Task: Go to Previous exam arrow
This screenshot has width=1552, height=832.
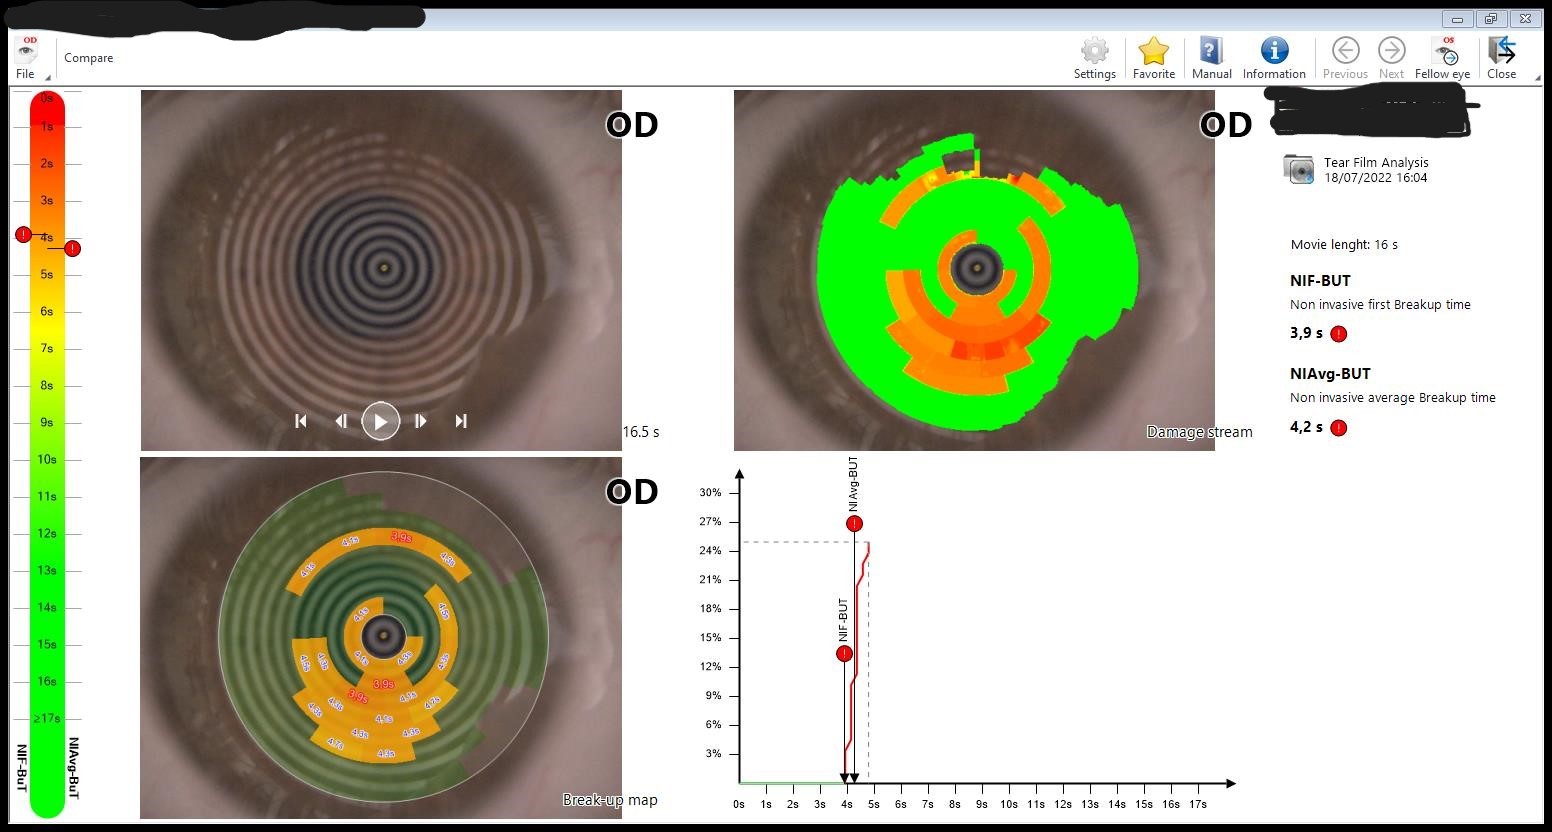Action: (1345, 52)
